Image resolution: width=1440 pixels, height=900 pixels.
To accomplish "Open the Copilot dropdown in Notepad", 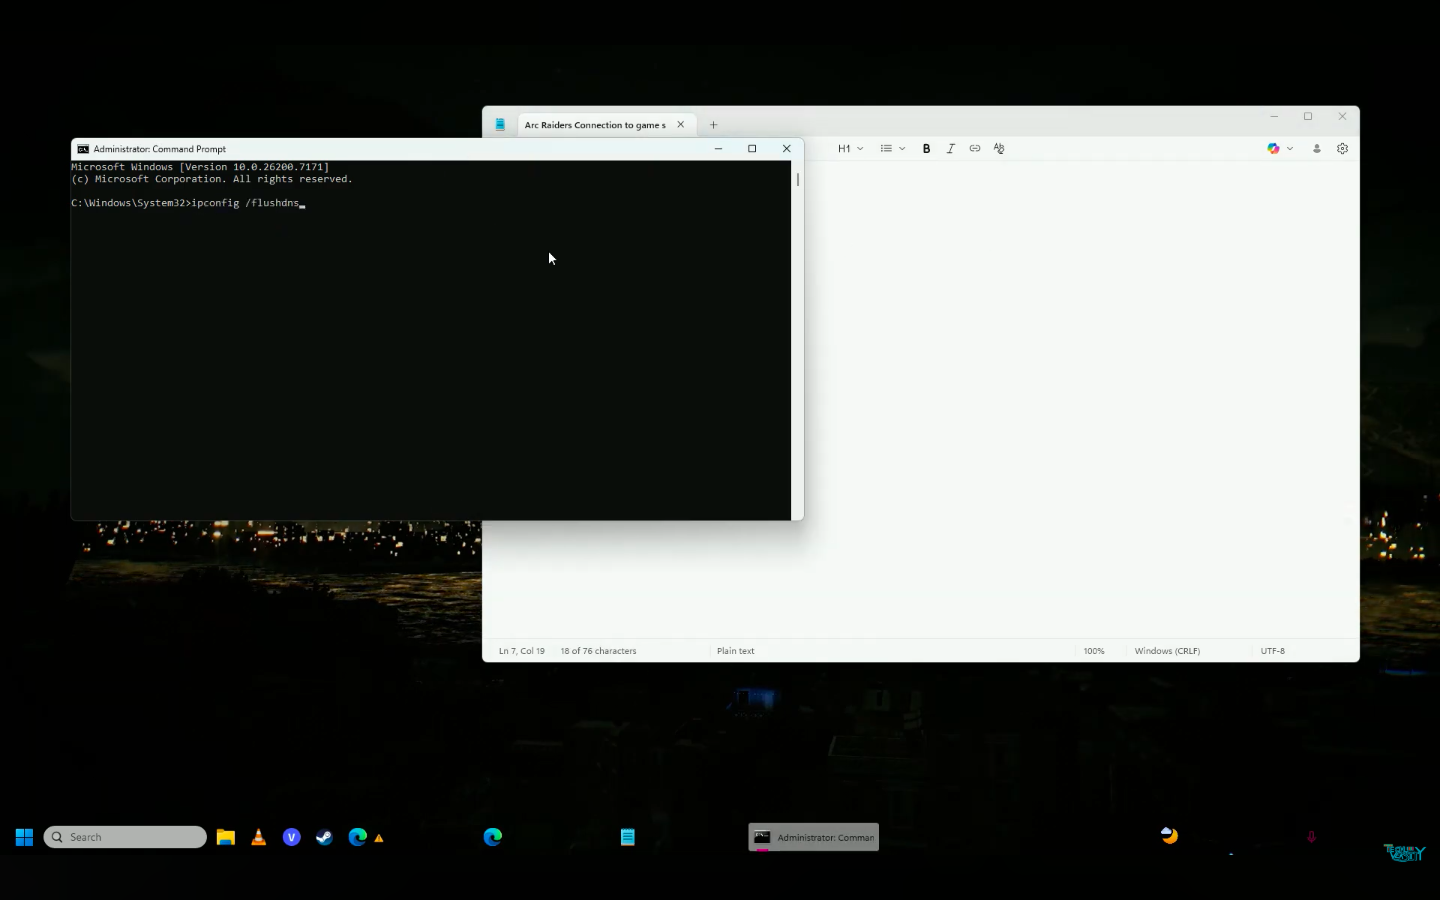I will tap(1280, 148).
